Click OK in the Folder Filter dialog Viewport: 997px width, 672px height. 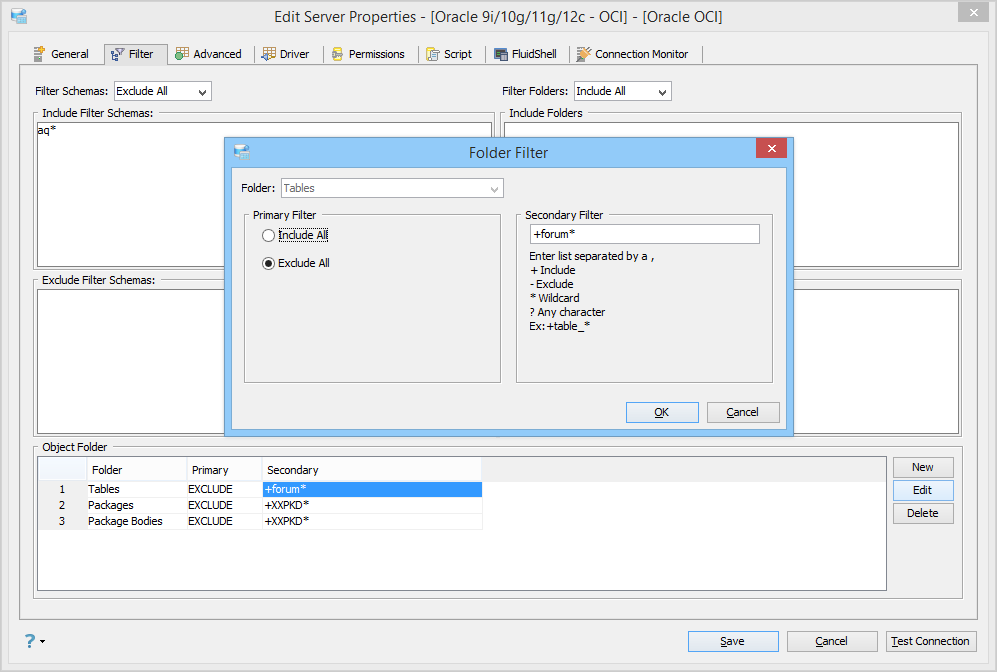(x=662, y=412)
